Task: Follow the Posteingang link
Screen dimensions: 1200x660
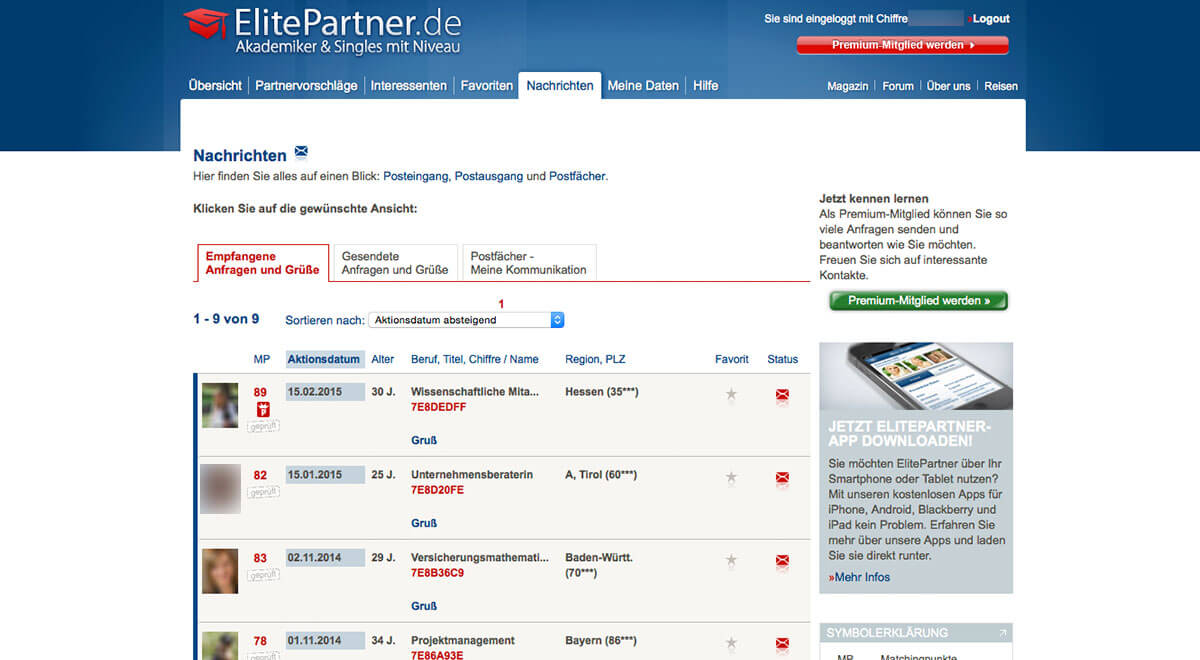Action: (416, 176)
